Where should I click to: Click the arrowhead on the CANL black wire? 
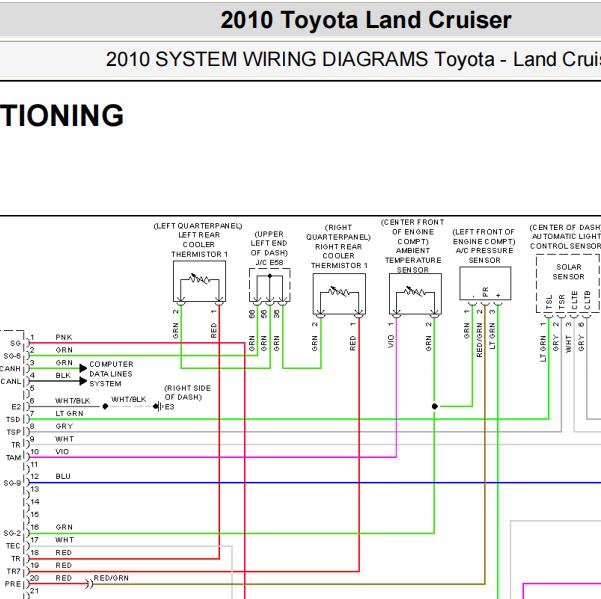click(x=83, y=381)
